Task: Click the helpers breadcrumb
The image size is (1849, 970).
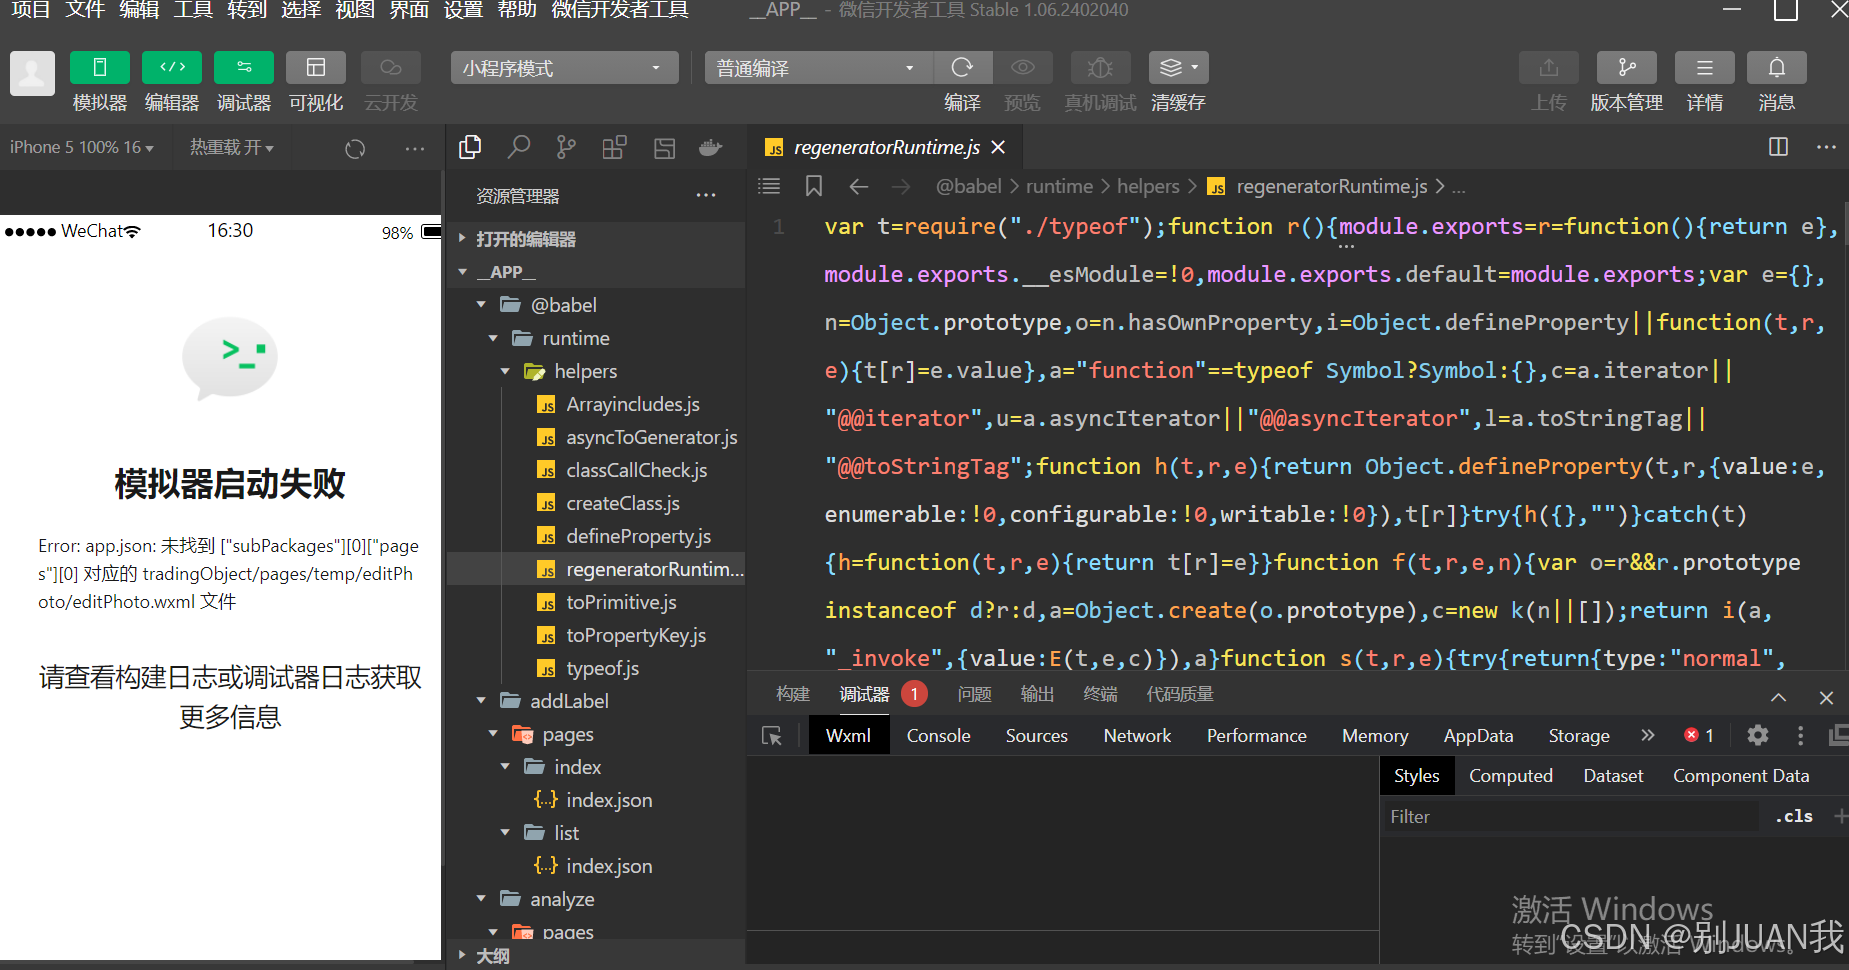Action: coord(1148,186)
